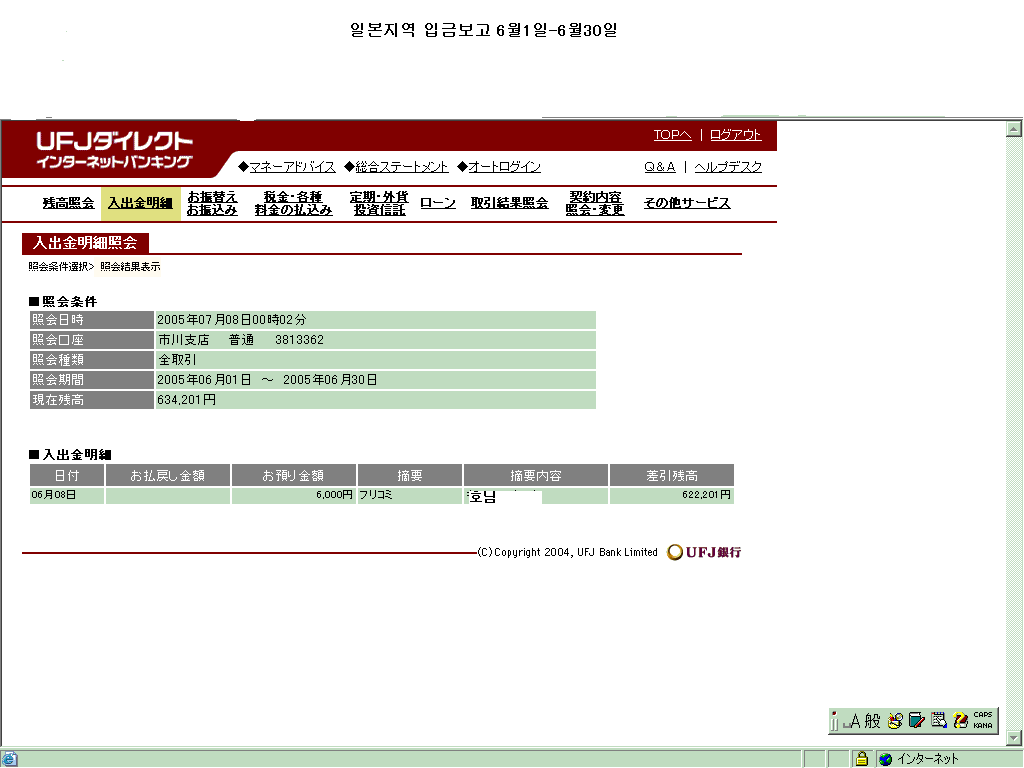Viewport: 1024px width, 768px height.
Task: Click the scrollbar up arrow
Action: 1014,129
